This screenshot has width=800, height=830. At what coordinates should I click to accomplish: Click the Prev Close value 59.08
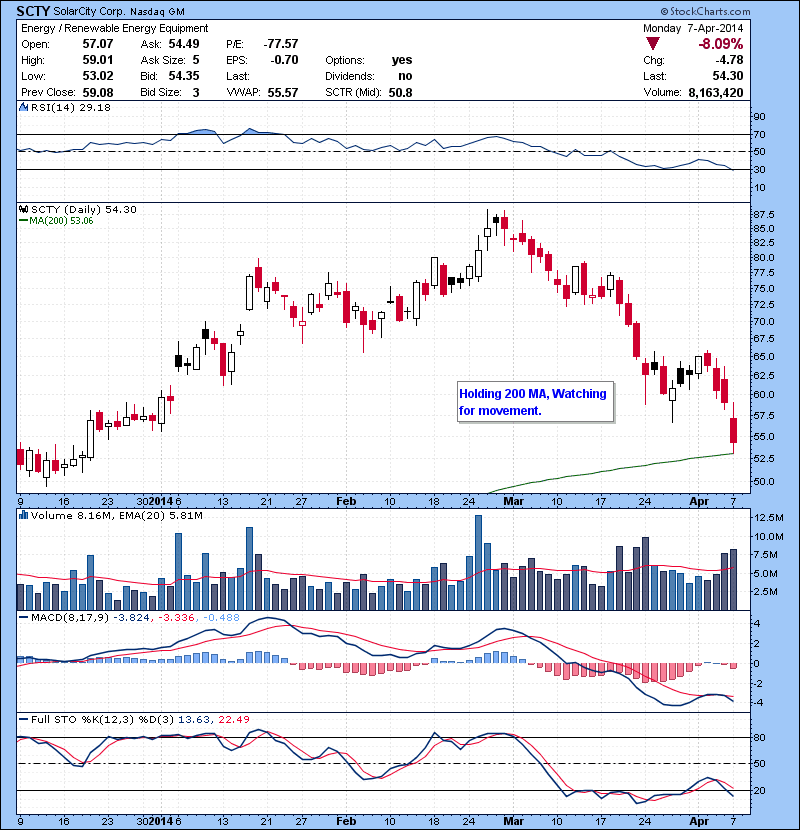coord(98,93)
